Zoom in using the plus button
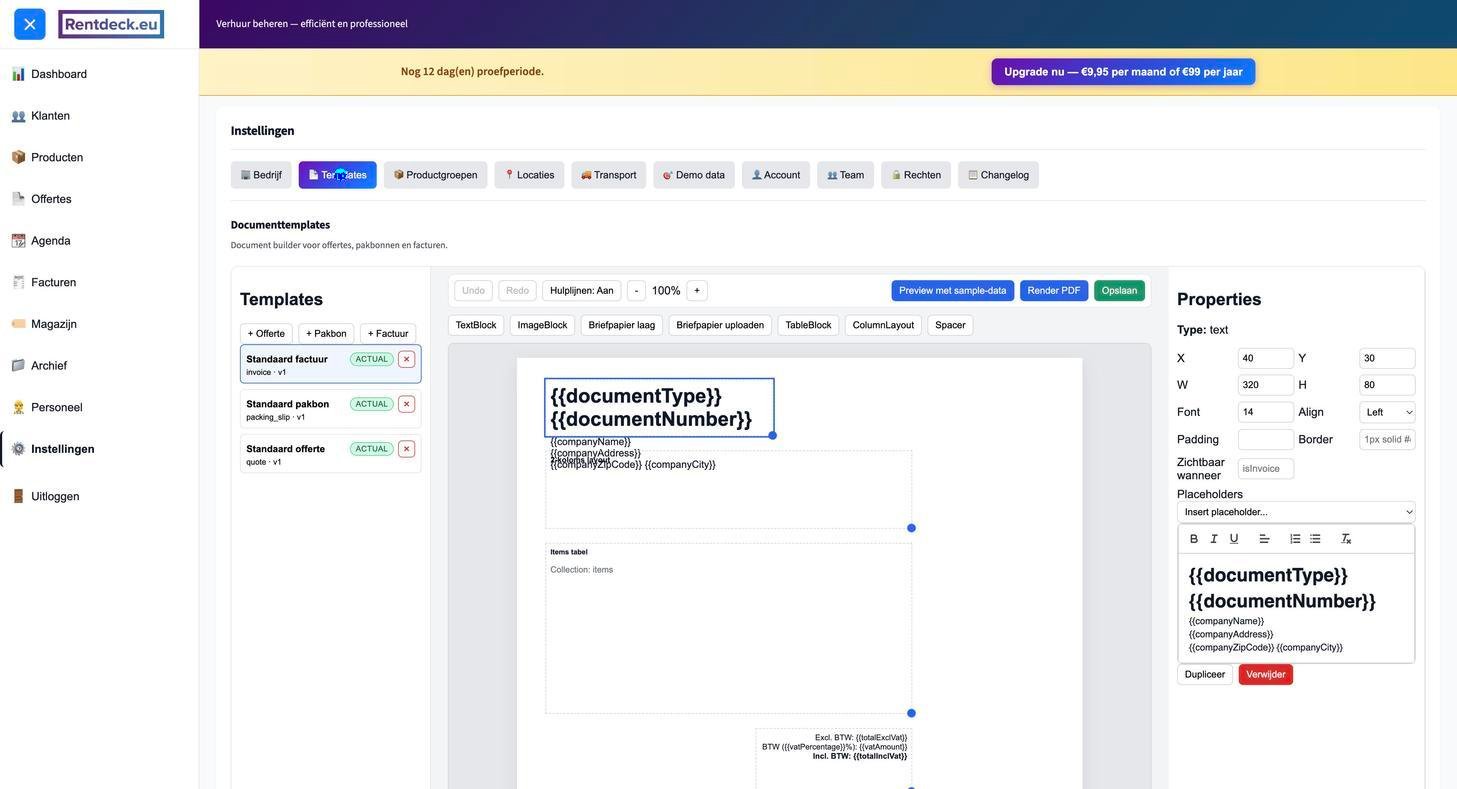Image resolution: width=1457 pixels, height=789 pixels. (697, 291)
